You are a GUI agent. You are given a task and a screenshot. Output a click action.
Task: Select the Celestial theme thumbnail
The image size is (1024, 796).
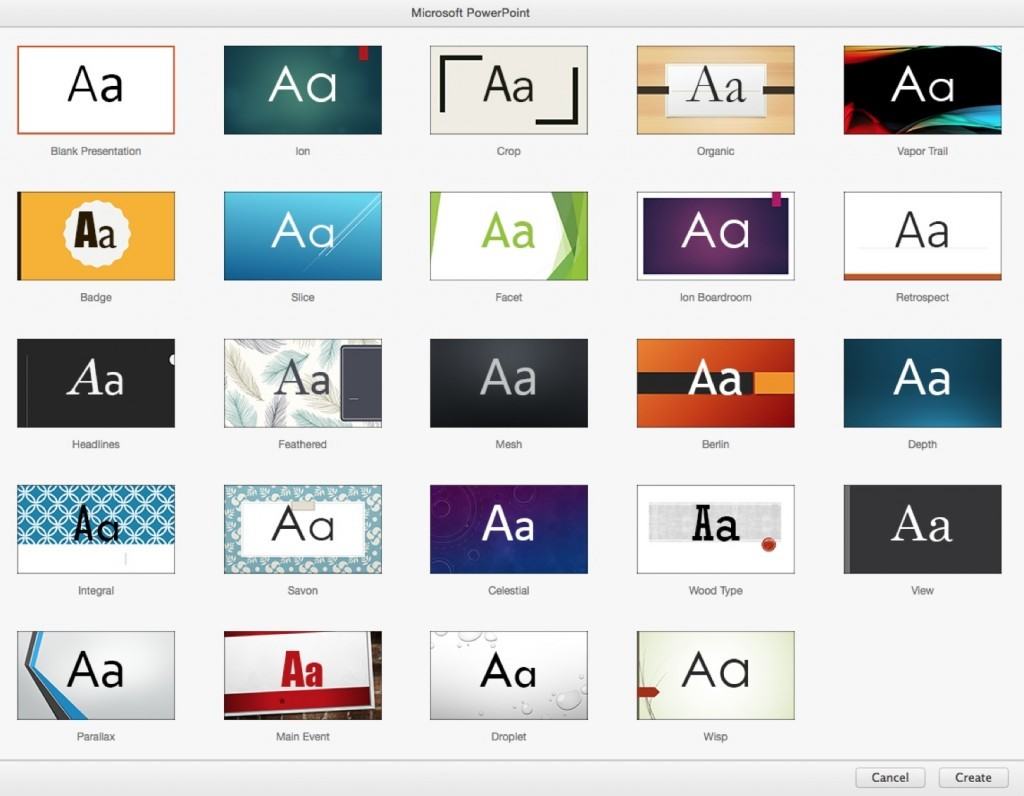[x=509, y=530]
